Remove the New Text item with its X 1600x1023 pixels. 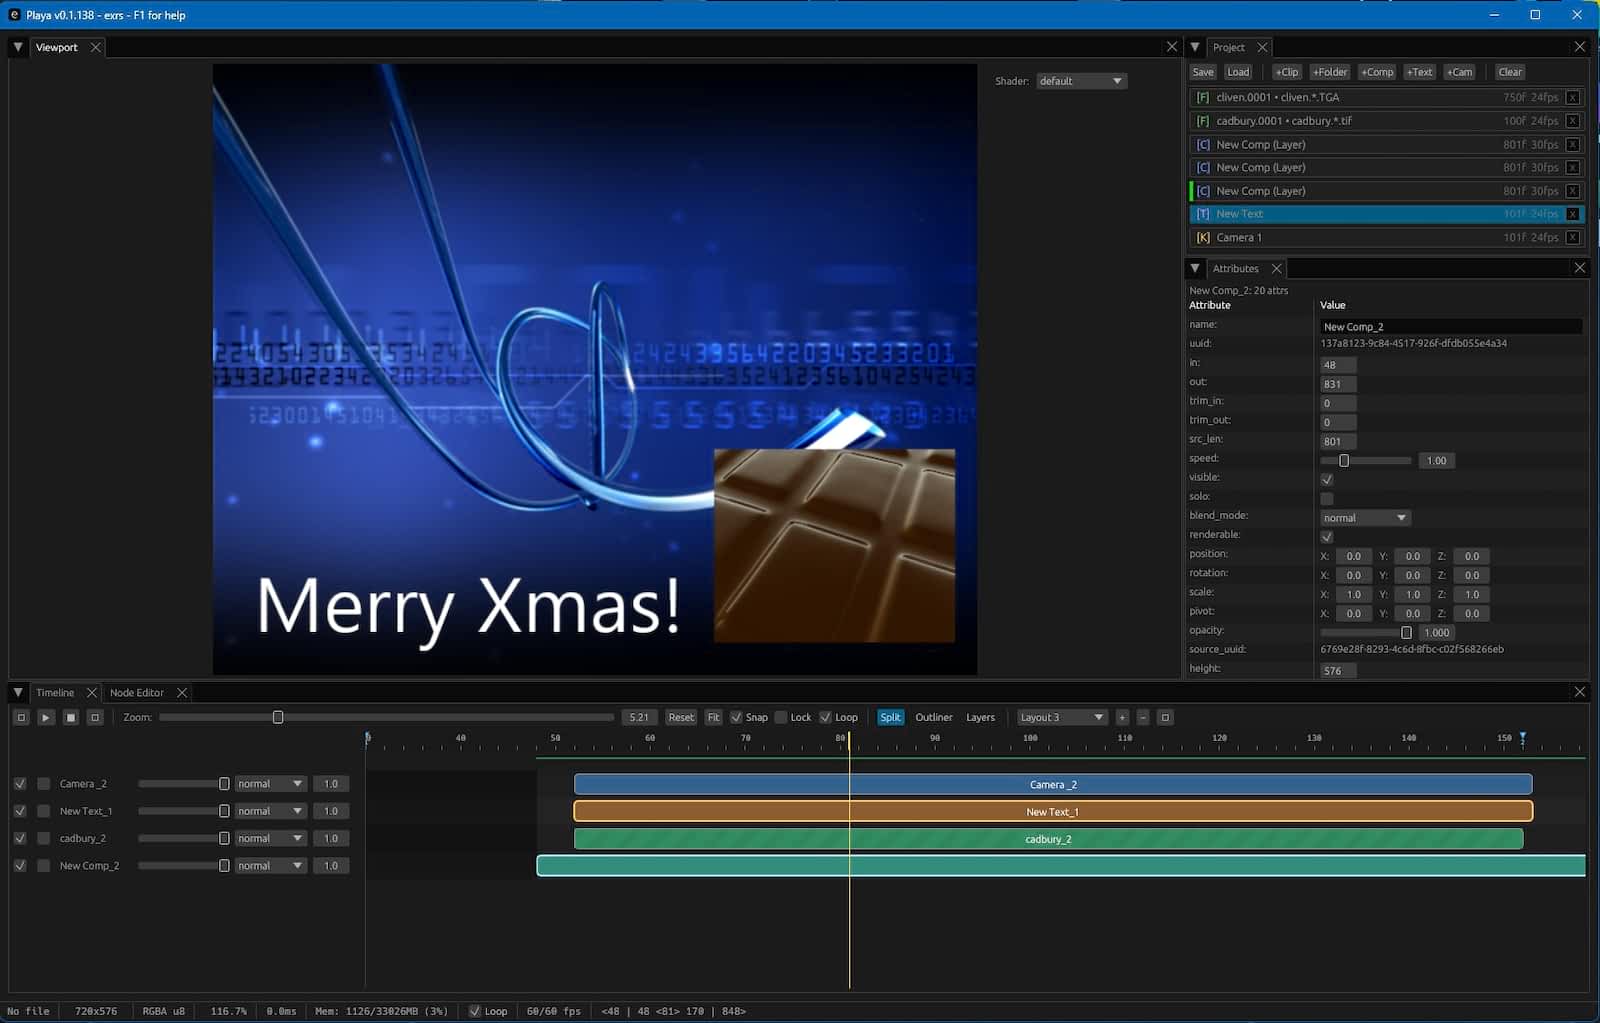click(x=1573, y=214)
